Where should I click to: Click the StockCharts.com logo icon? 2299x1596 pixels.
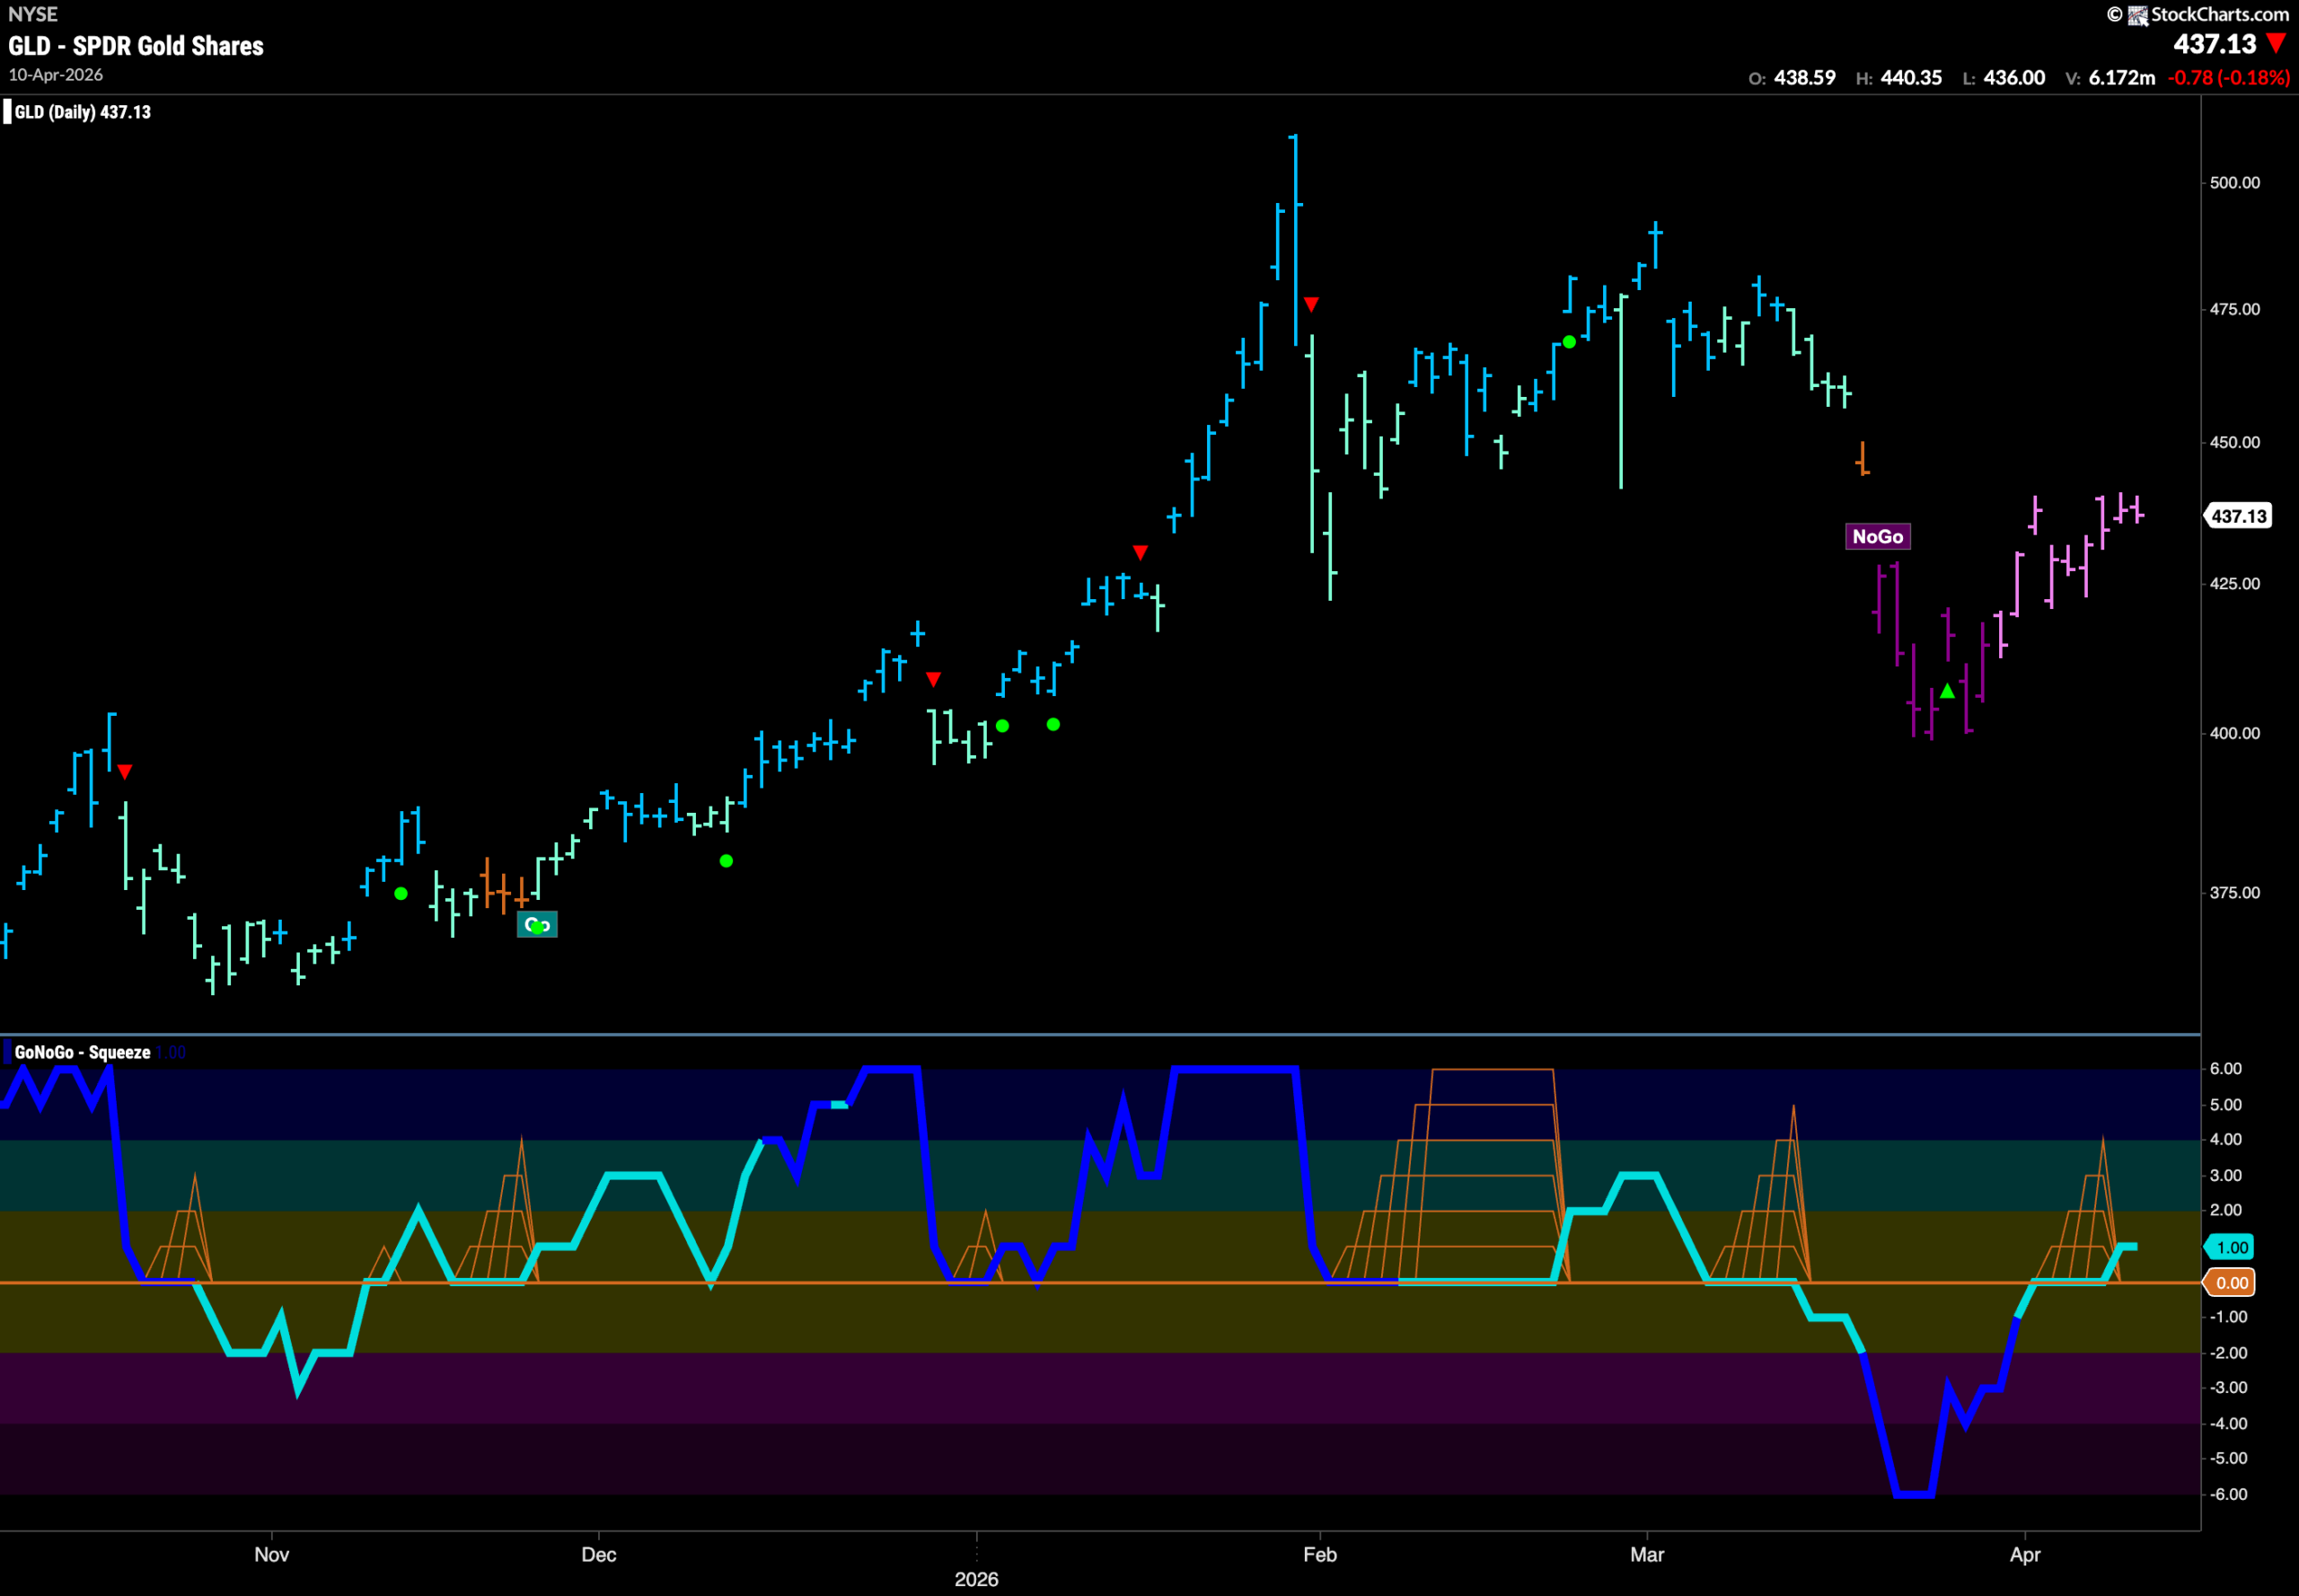pyautogui.click(x=2137, y=15)
